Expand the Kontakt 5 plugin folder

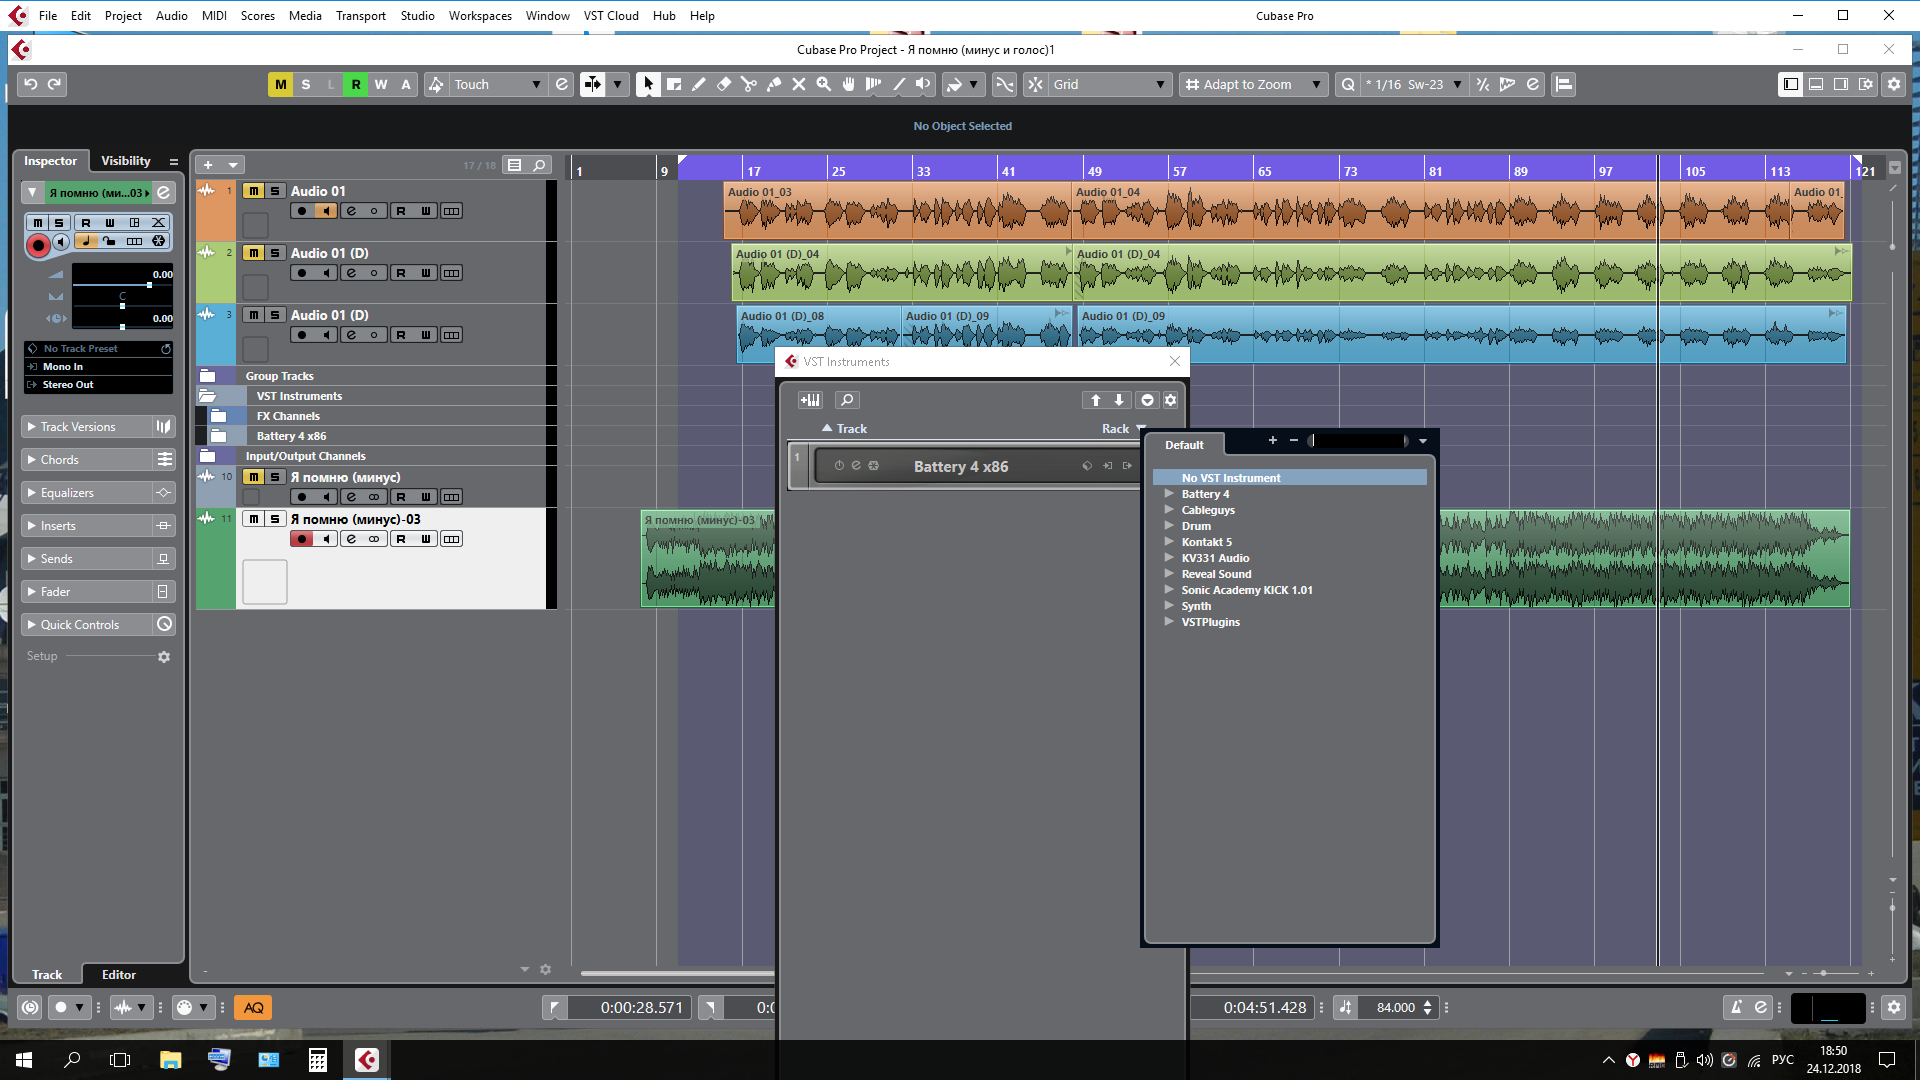pyautogui.click(x=1168, y=542)
